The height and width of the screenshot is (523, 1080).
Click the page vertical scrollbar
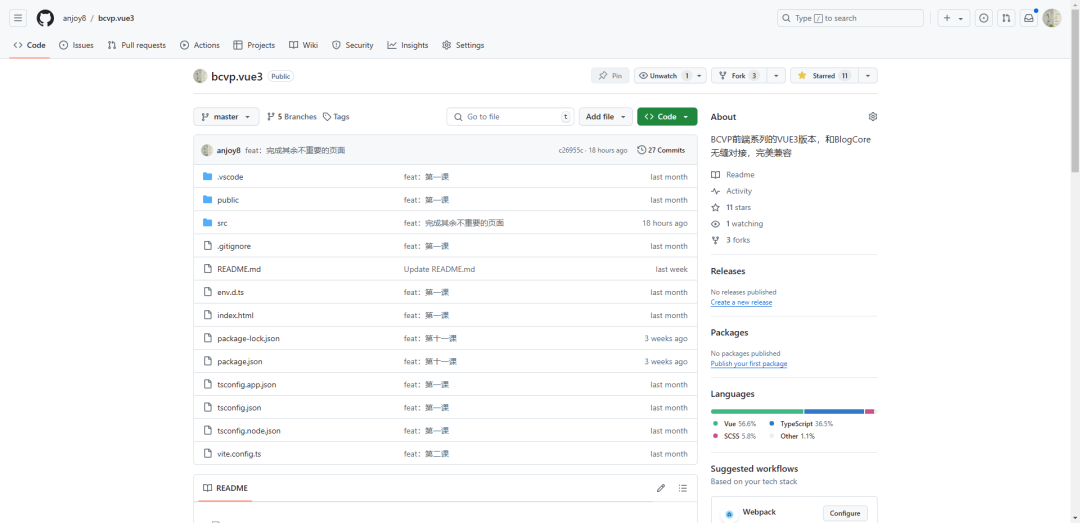1075,90
